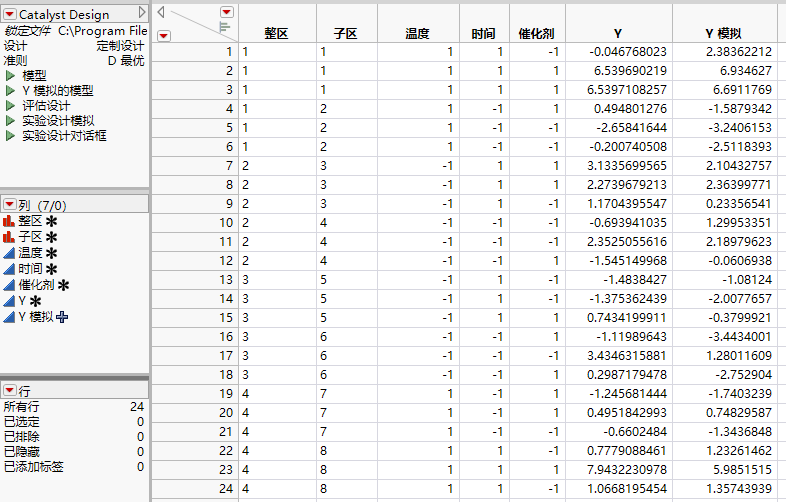786x502 pixels.
Task: Select Y 模拟 in the columns list
Action: pos(36,317)
